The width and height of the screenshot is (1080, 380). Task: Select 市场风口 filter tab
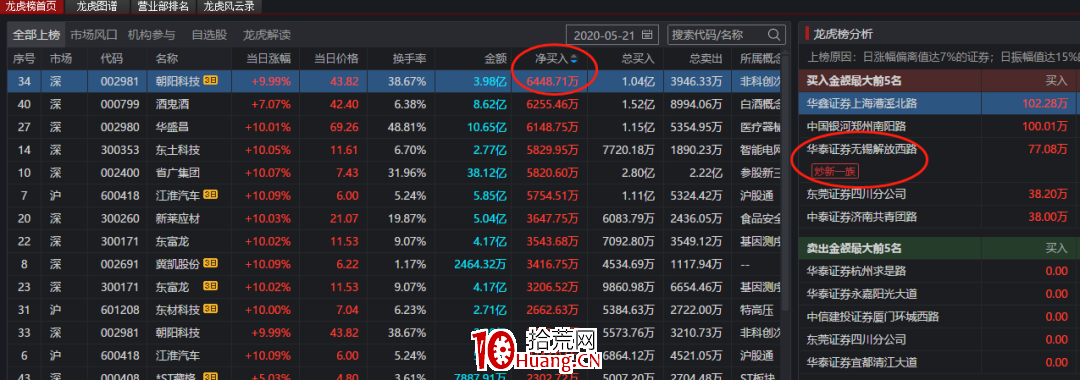coord(94,35)
